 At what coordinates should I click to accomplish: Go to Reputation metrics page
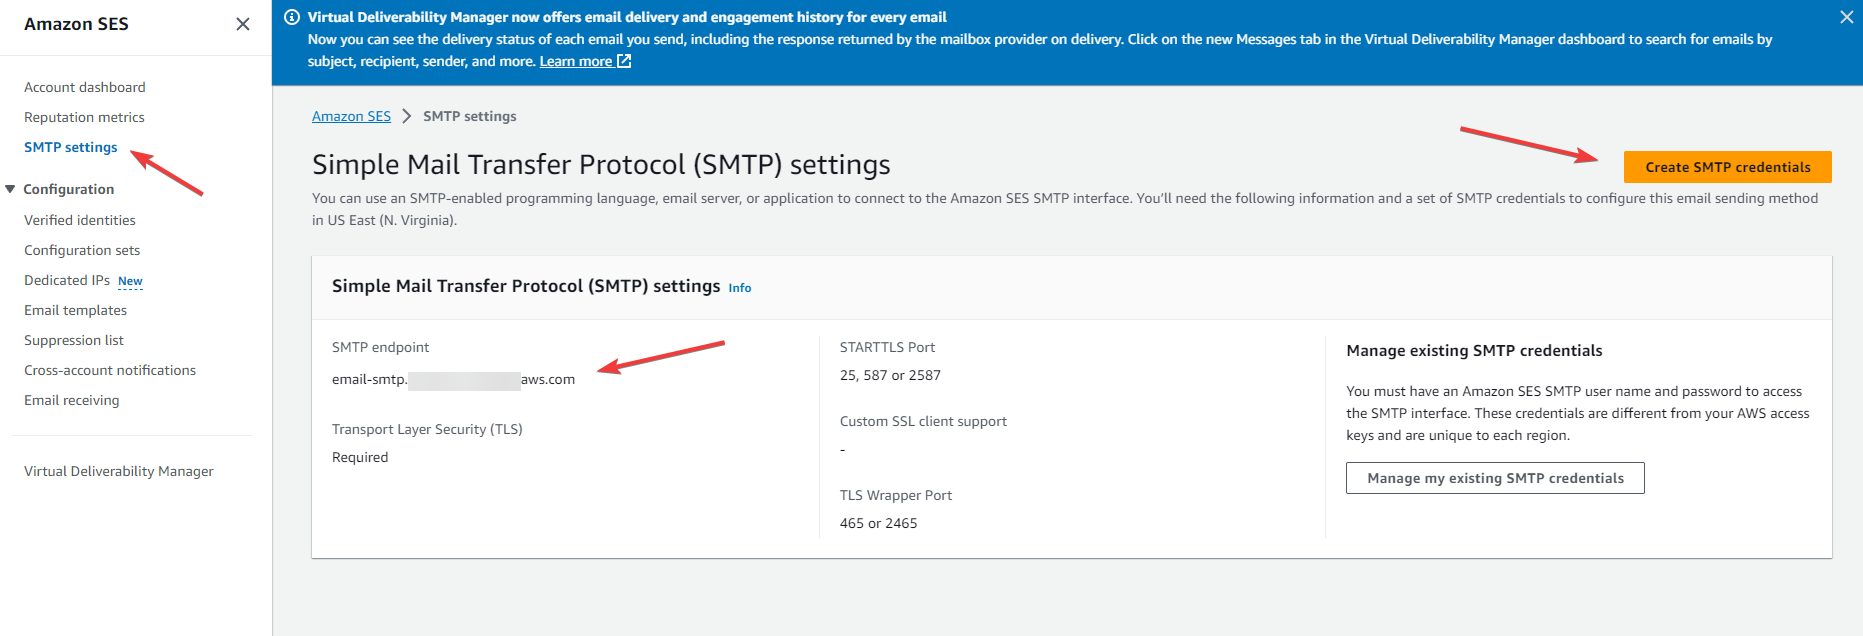84,117
